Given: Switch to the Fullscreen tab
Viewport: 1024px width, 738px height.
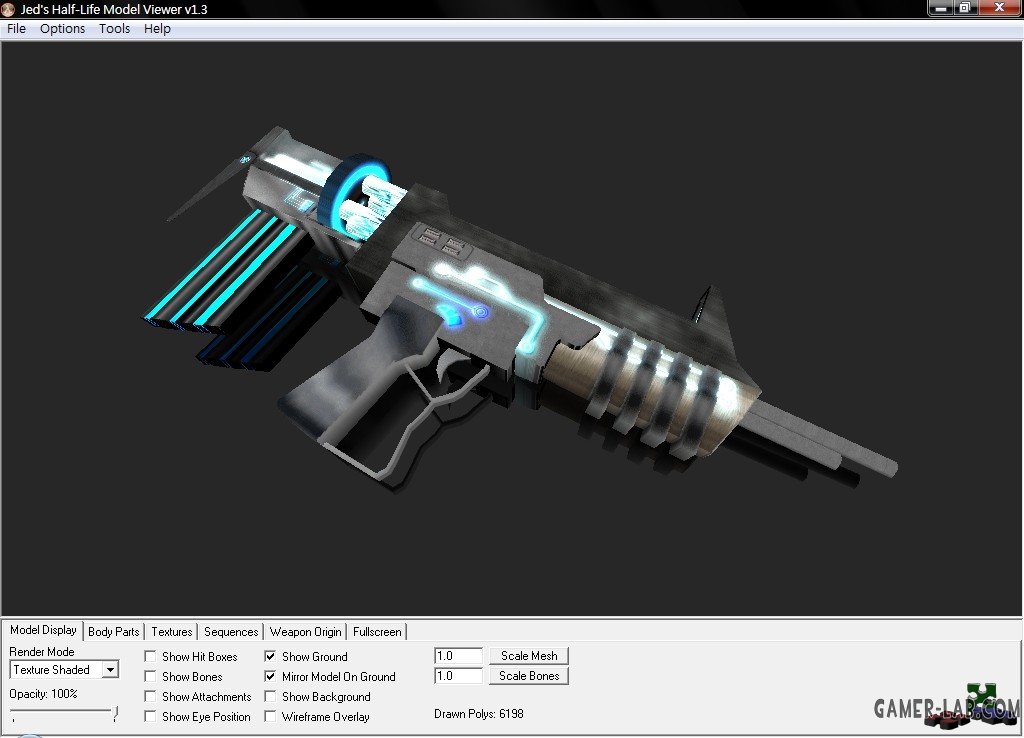Looking at the screenshot, I should pos(377,632).
